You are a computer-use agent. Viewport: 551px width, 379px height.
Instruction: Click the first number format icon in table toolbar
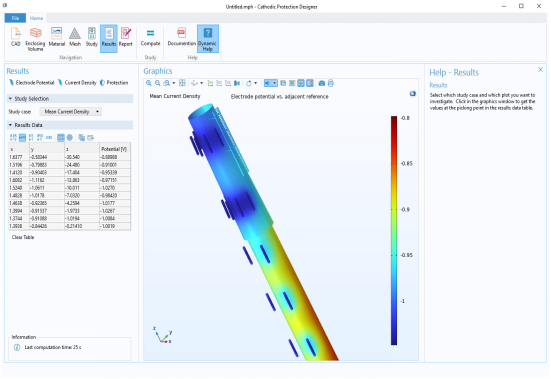[x=13, y=137]
